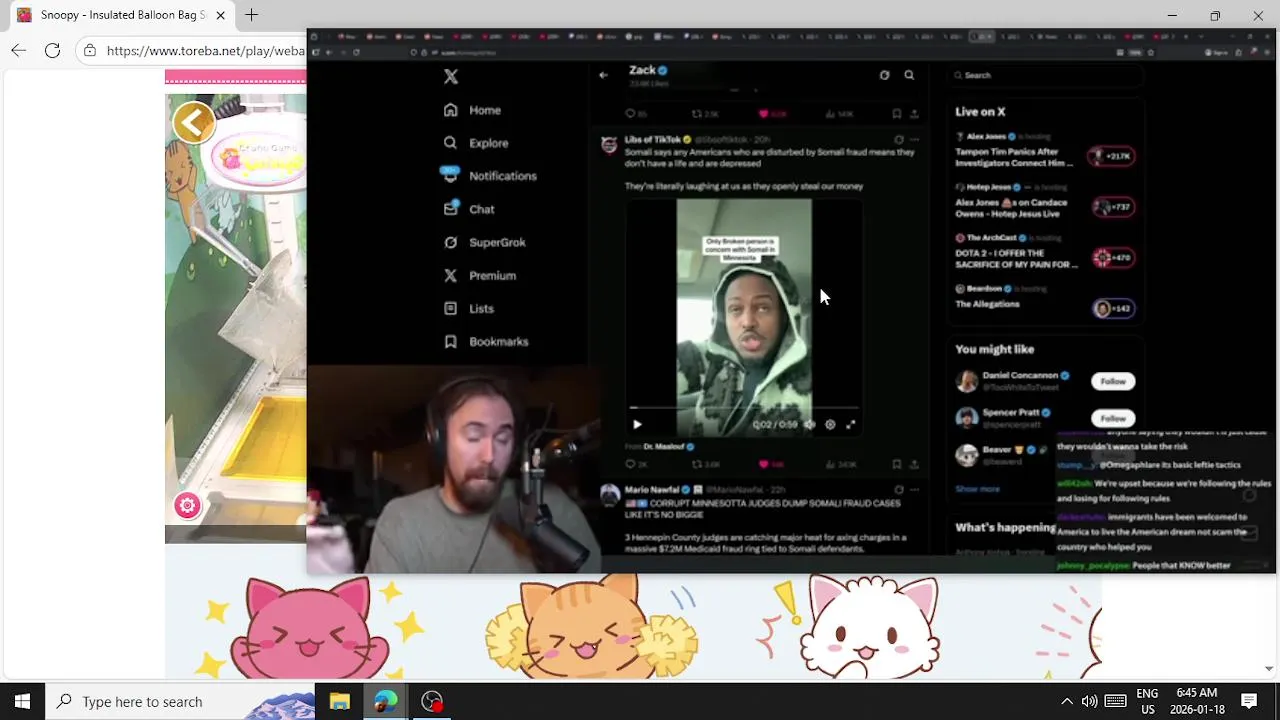The height and width of the screenshot is (720, 1280).
Task: Like the Libs of TikTok post
Action: click(771, 464)
